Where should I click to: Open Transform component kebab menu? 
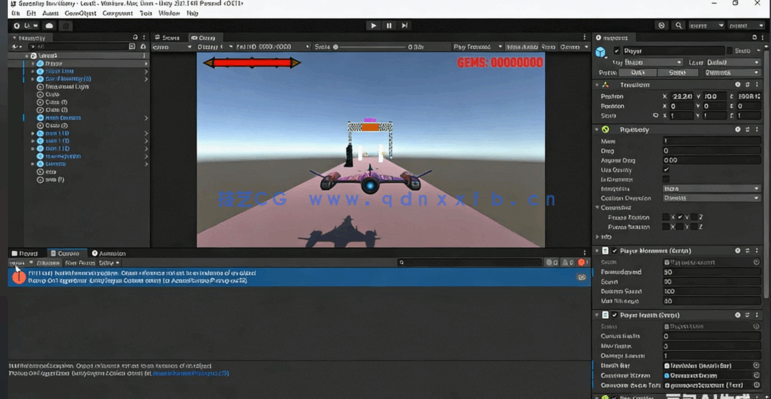point(756,85)
